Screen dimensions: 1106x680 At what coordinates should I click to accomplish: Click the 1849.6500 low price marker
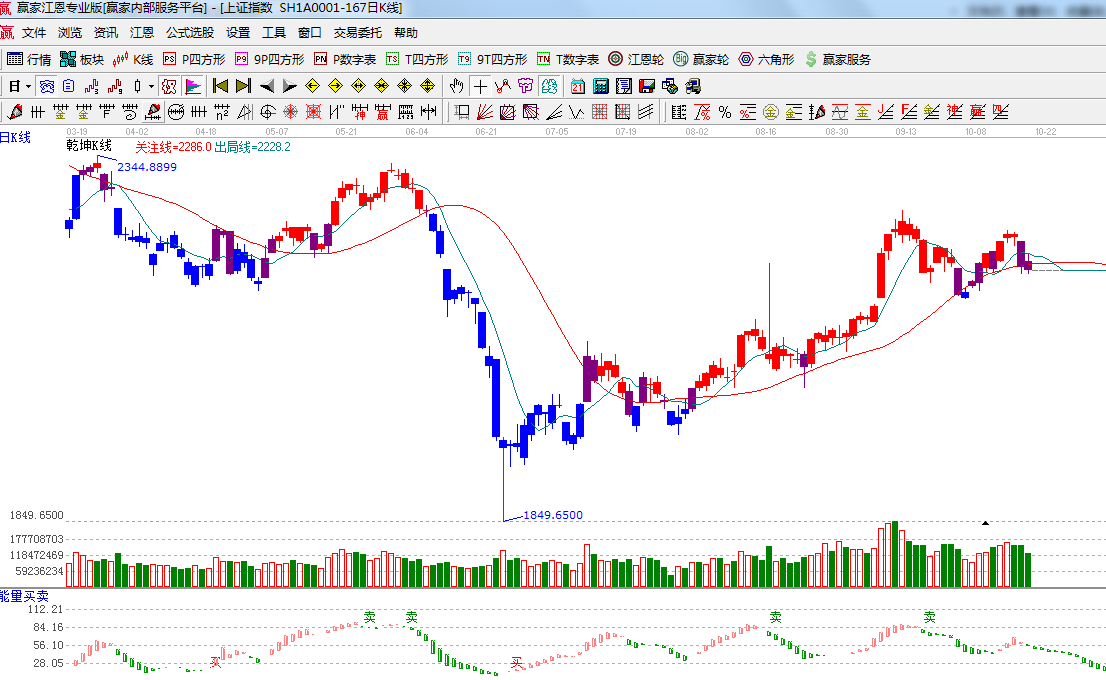[552, 515]
